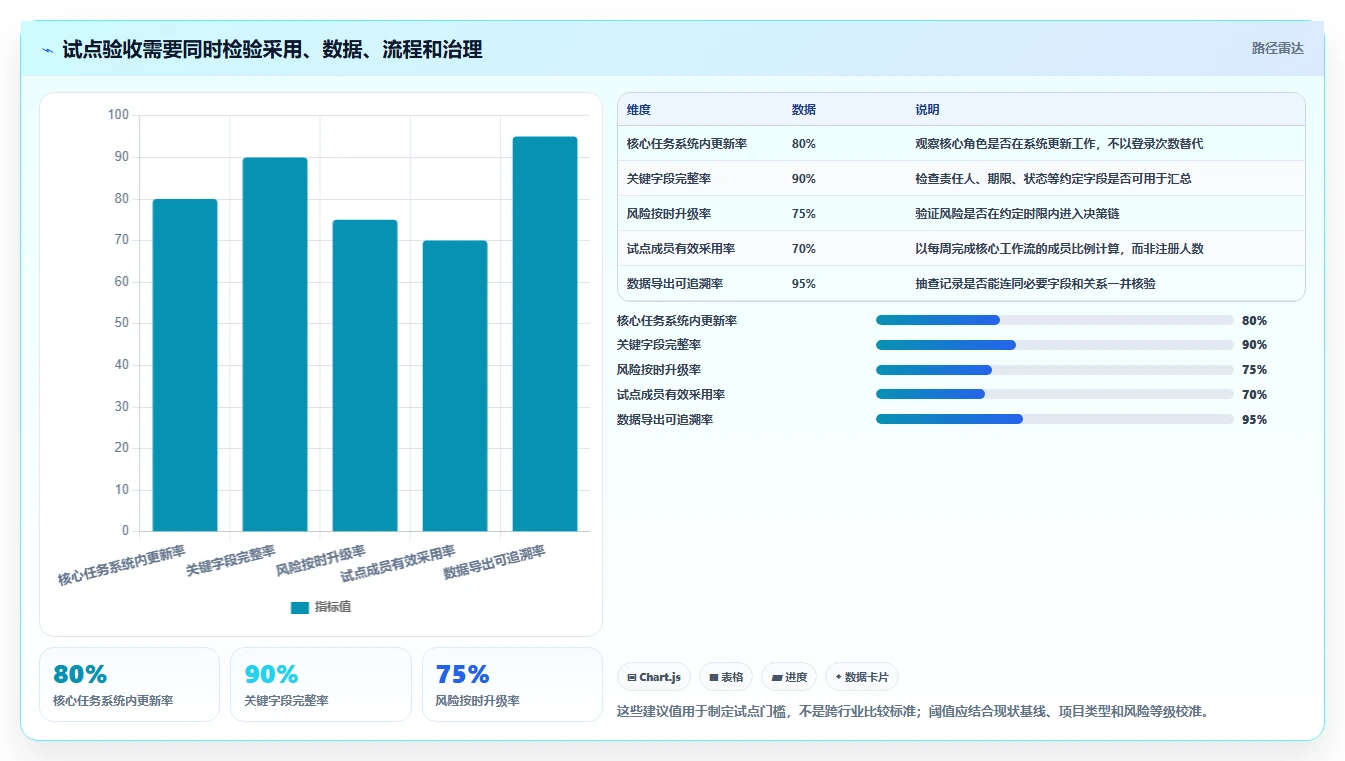Click the 维度 column header

pos(639,110)
